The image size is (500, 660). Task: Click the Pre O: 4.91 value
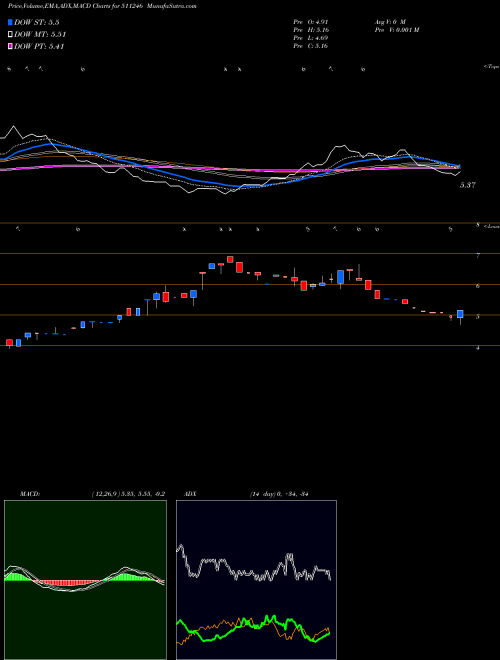(x=311, y=21)
